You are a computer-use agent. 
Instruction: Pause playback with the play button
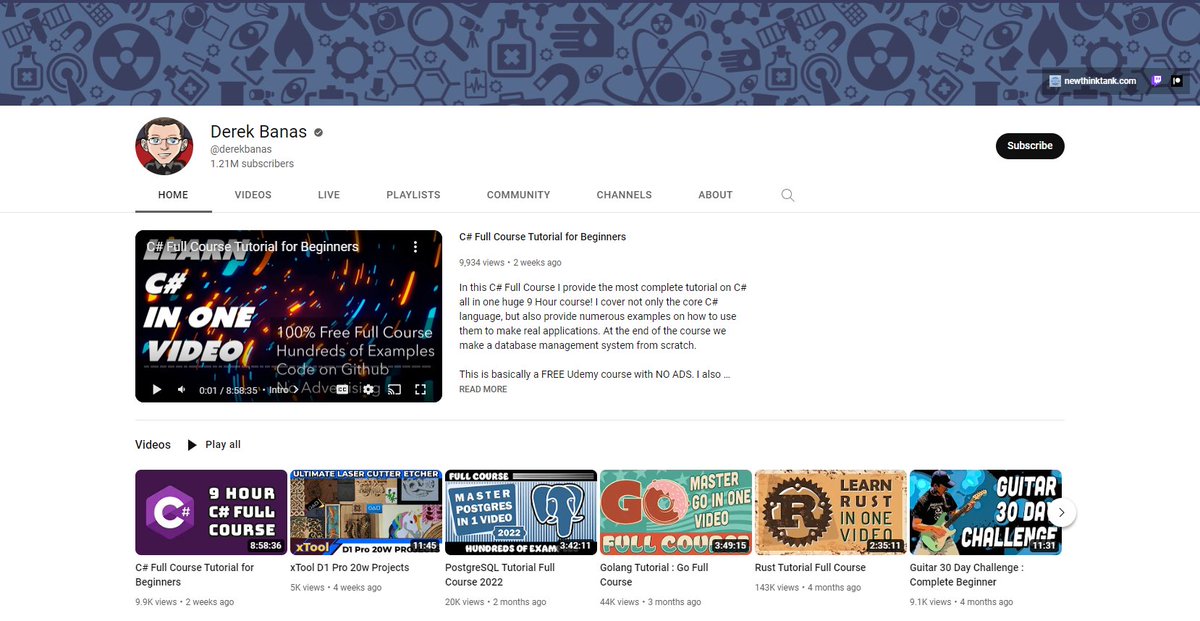click(x=157, y=389)
